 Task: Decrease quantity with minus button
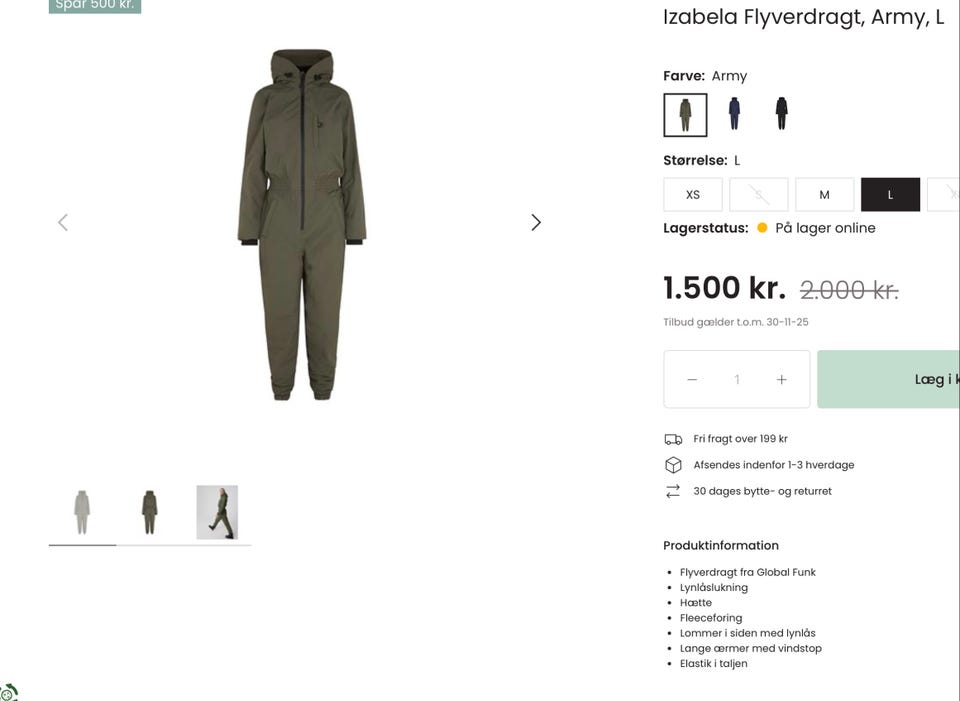click(692, 380)
